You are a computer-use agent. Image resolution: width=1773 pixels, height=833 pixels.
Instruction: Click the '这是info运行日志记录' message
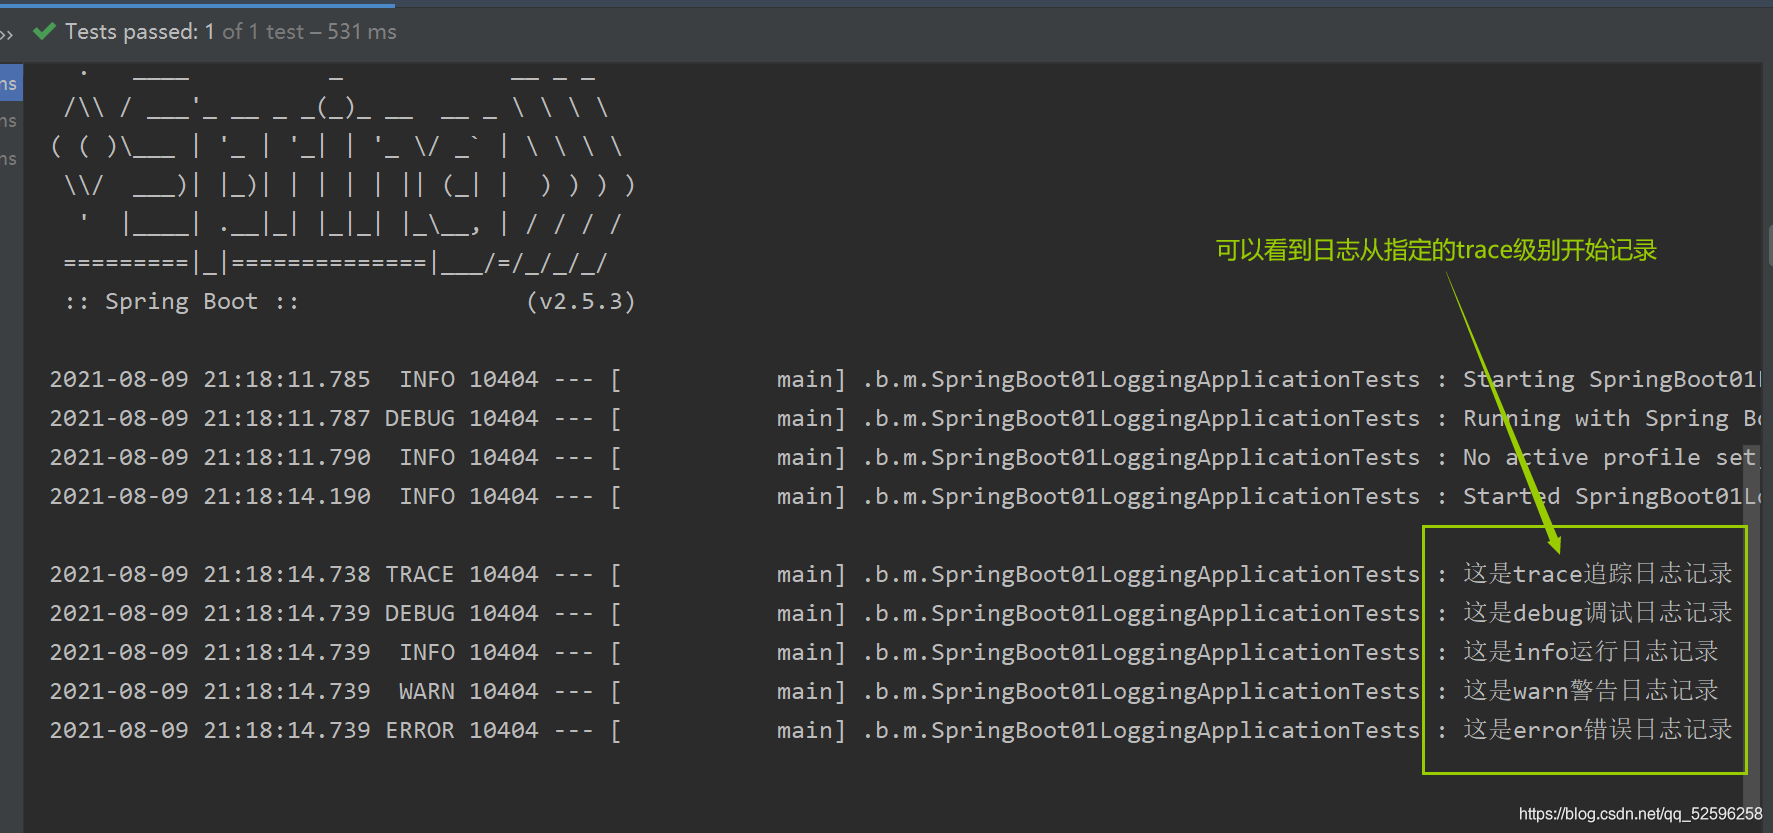1591,652
